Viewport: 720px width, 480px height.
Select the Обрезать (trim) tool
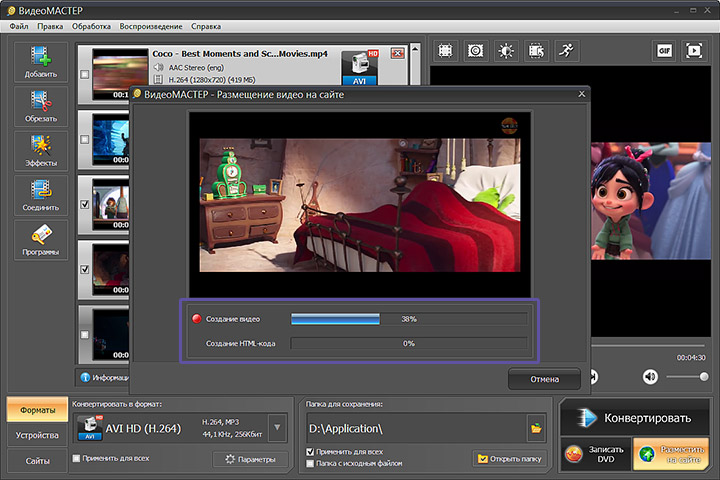tap(41, 106)
